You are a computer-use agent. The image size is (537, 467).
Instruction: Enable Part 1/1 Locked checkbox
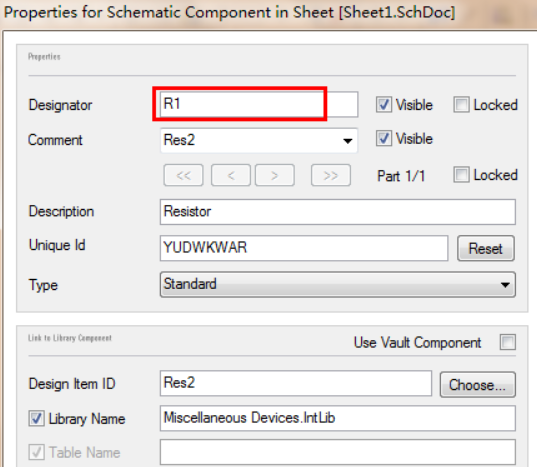461,175
